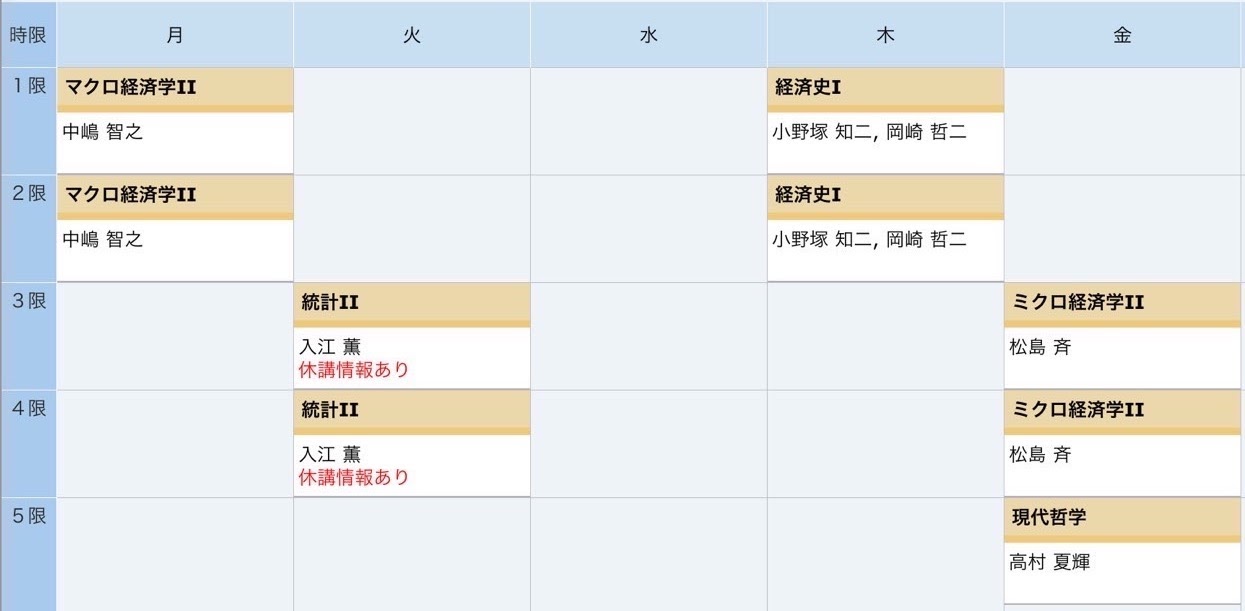Open Tuesday 4th period 統計II course
The image size is (1245, 611).
coord(329,410)
